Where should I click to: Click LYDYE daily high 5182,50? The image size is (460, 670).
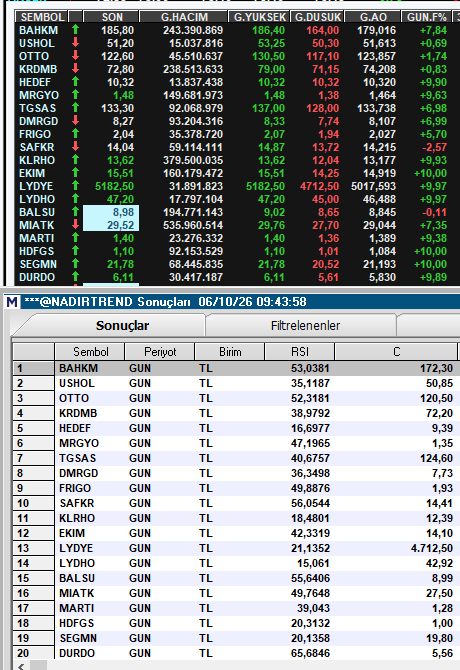point(265,186)
